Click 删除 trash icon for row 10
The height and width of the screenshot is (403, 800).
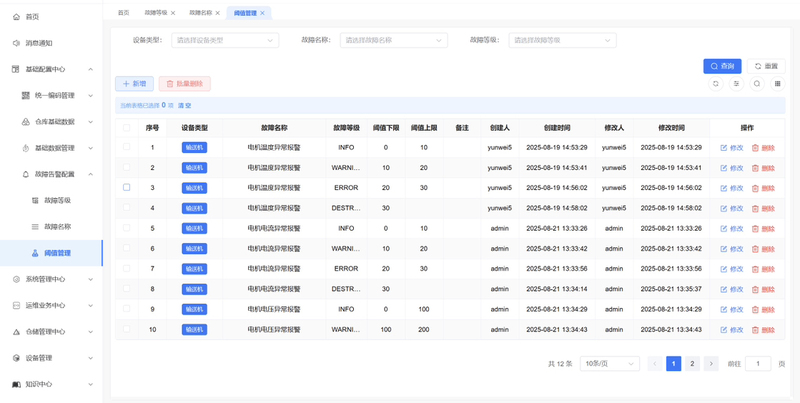tap(755, 330)
